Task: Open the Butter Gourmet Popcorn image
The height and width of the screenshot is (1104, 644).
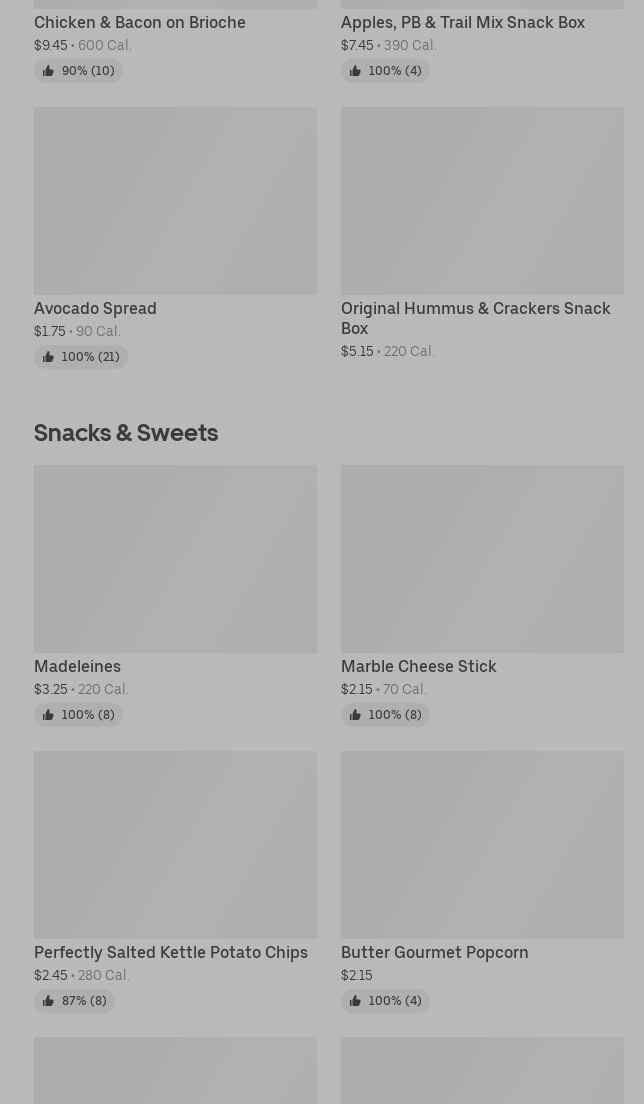Action: 482,844
